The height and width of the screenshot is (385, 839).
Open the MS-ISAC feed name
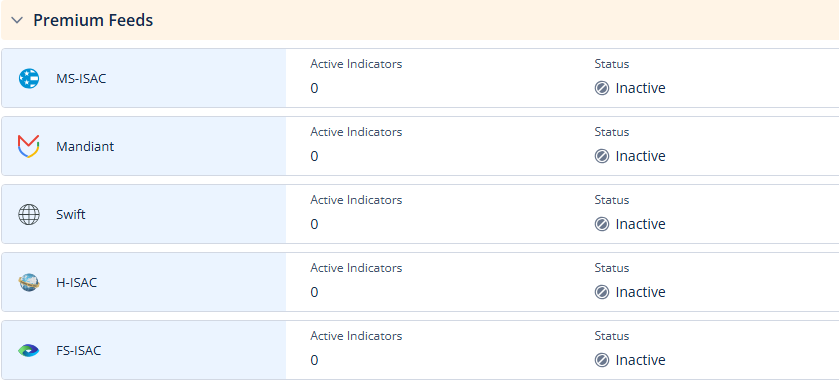81,79
